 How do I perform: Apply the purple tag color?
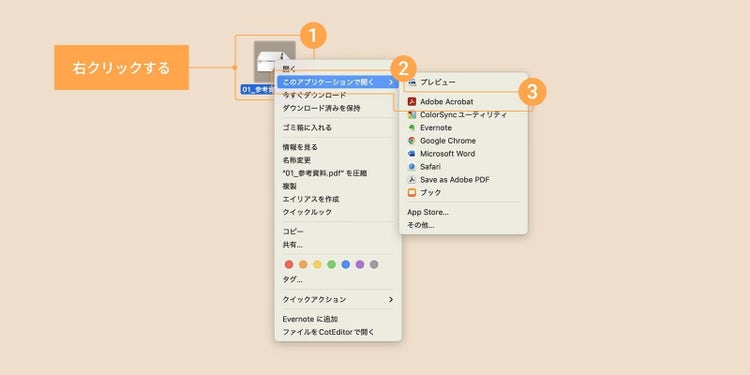pyautogui.click(x=360, y=265)
